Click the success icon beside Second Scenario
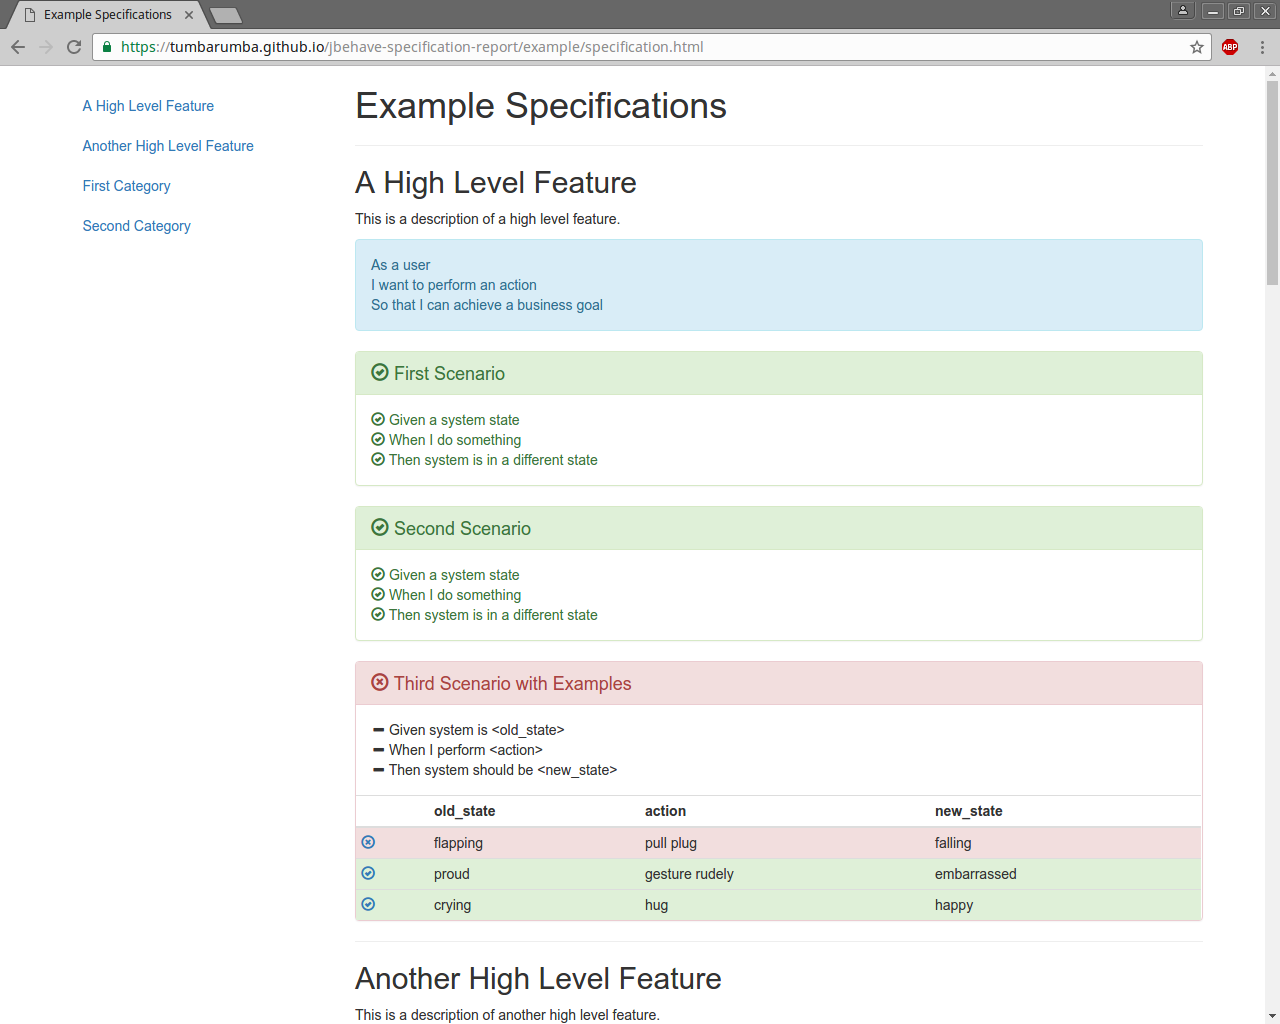The height and width of the screenshot is (1024, 1280). click(x=380, y=527)
